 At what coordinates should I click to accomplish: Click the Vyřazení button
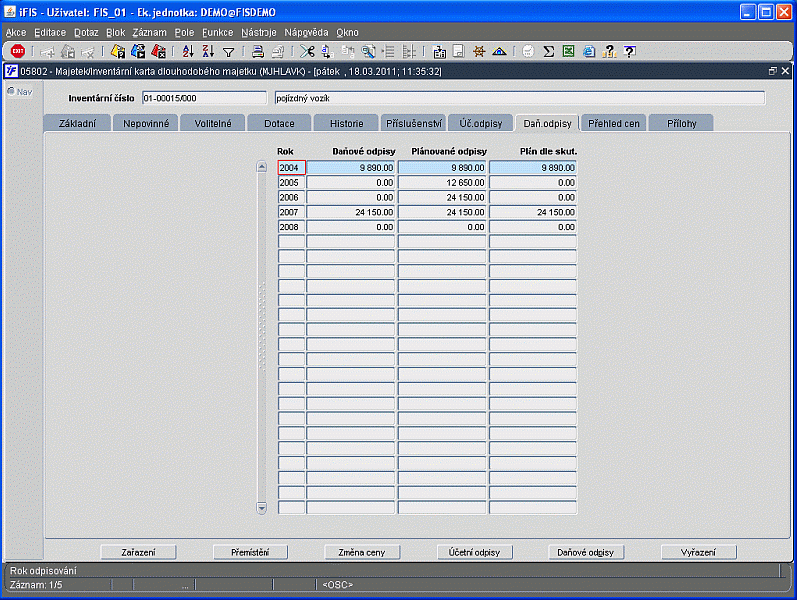(x=698, y=552)
